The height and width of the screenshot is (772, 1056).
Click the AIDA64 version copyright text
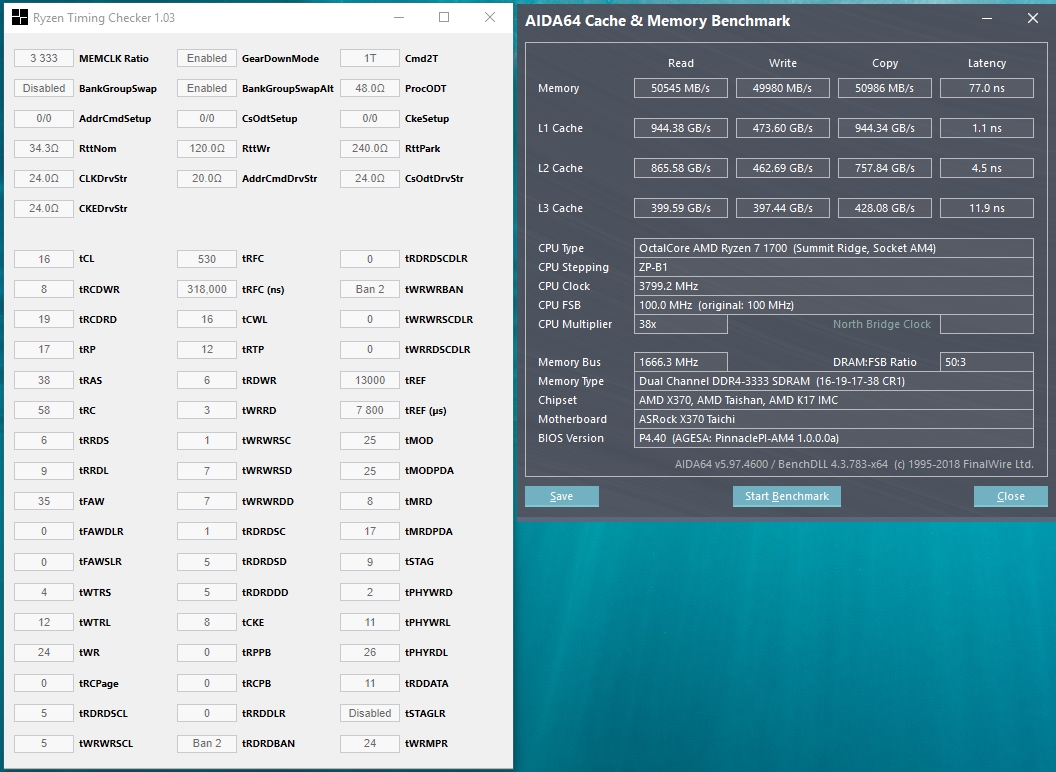point(854,464)
